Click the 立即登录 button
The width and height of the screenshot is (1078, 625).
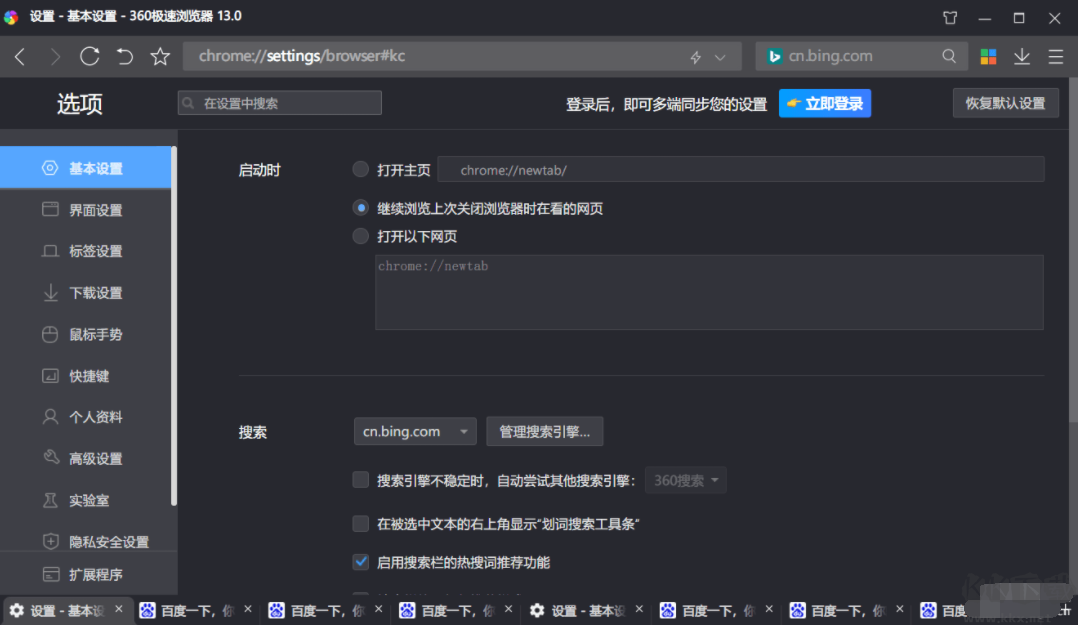click(824, 103)
